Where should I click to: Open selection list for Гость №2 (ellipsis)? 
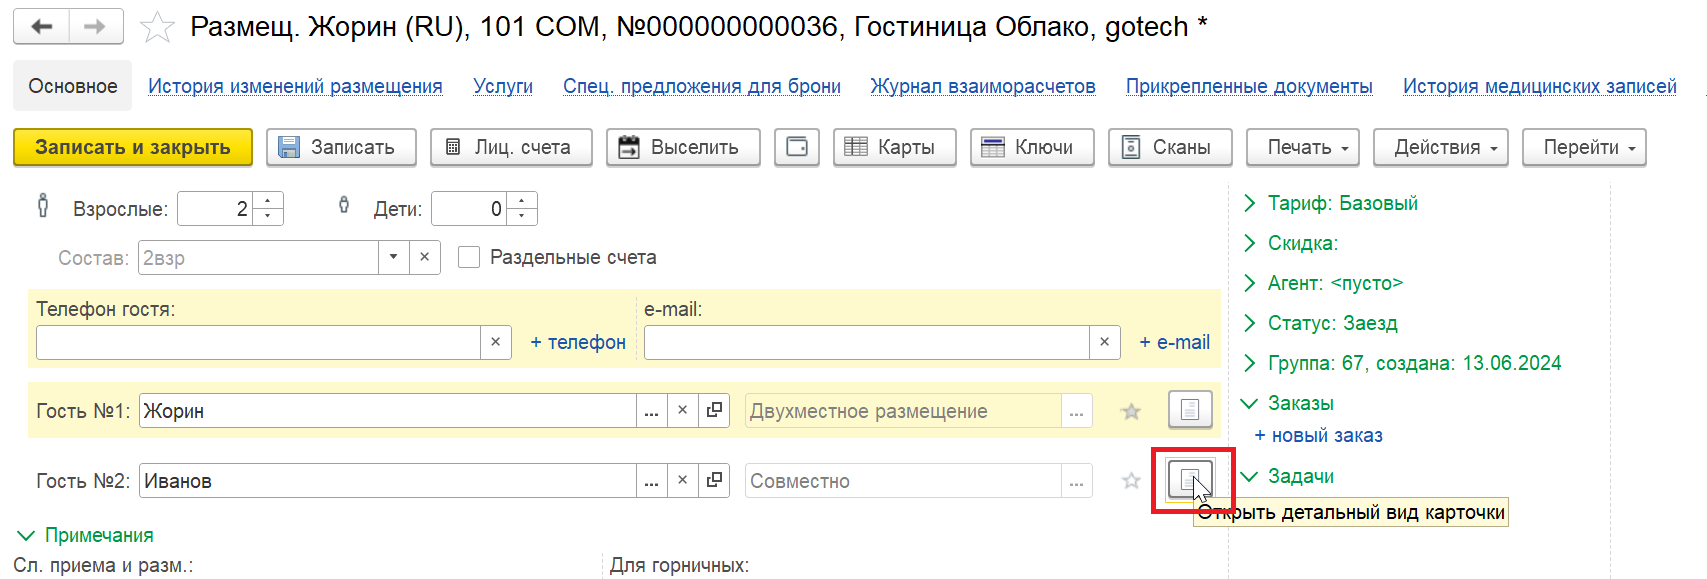coord(652,481)
